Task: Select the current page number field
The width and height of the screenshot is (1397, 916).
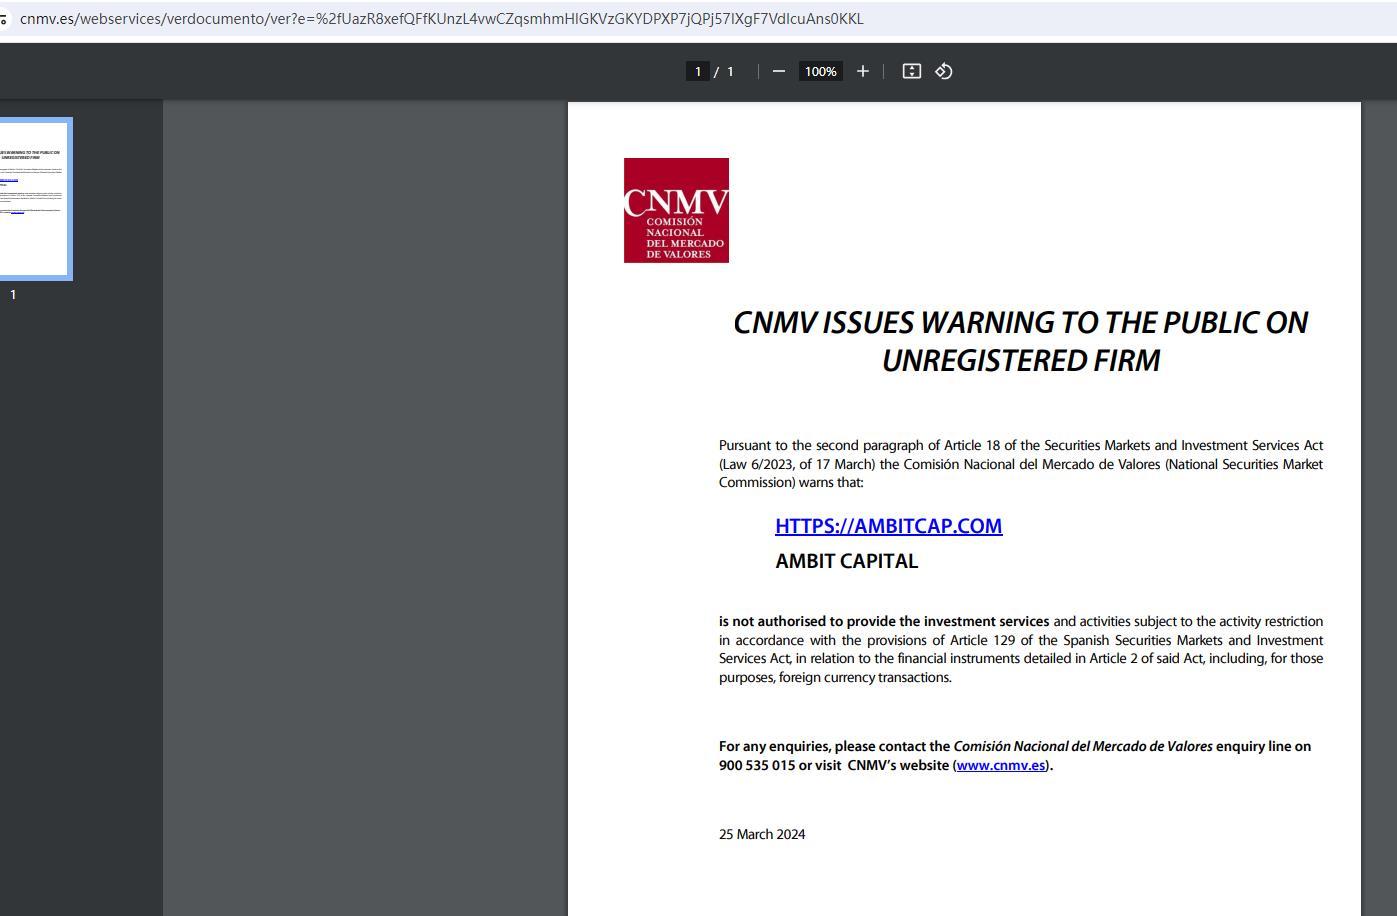Action: [x=697, y=71]
